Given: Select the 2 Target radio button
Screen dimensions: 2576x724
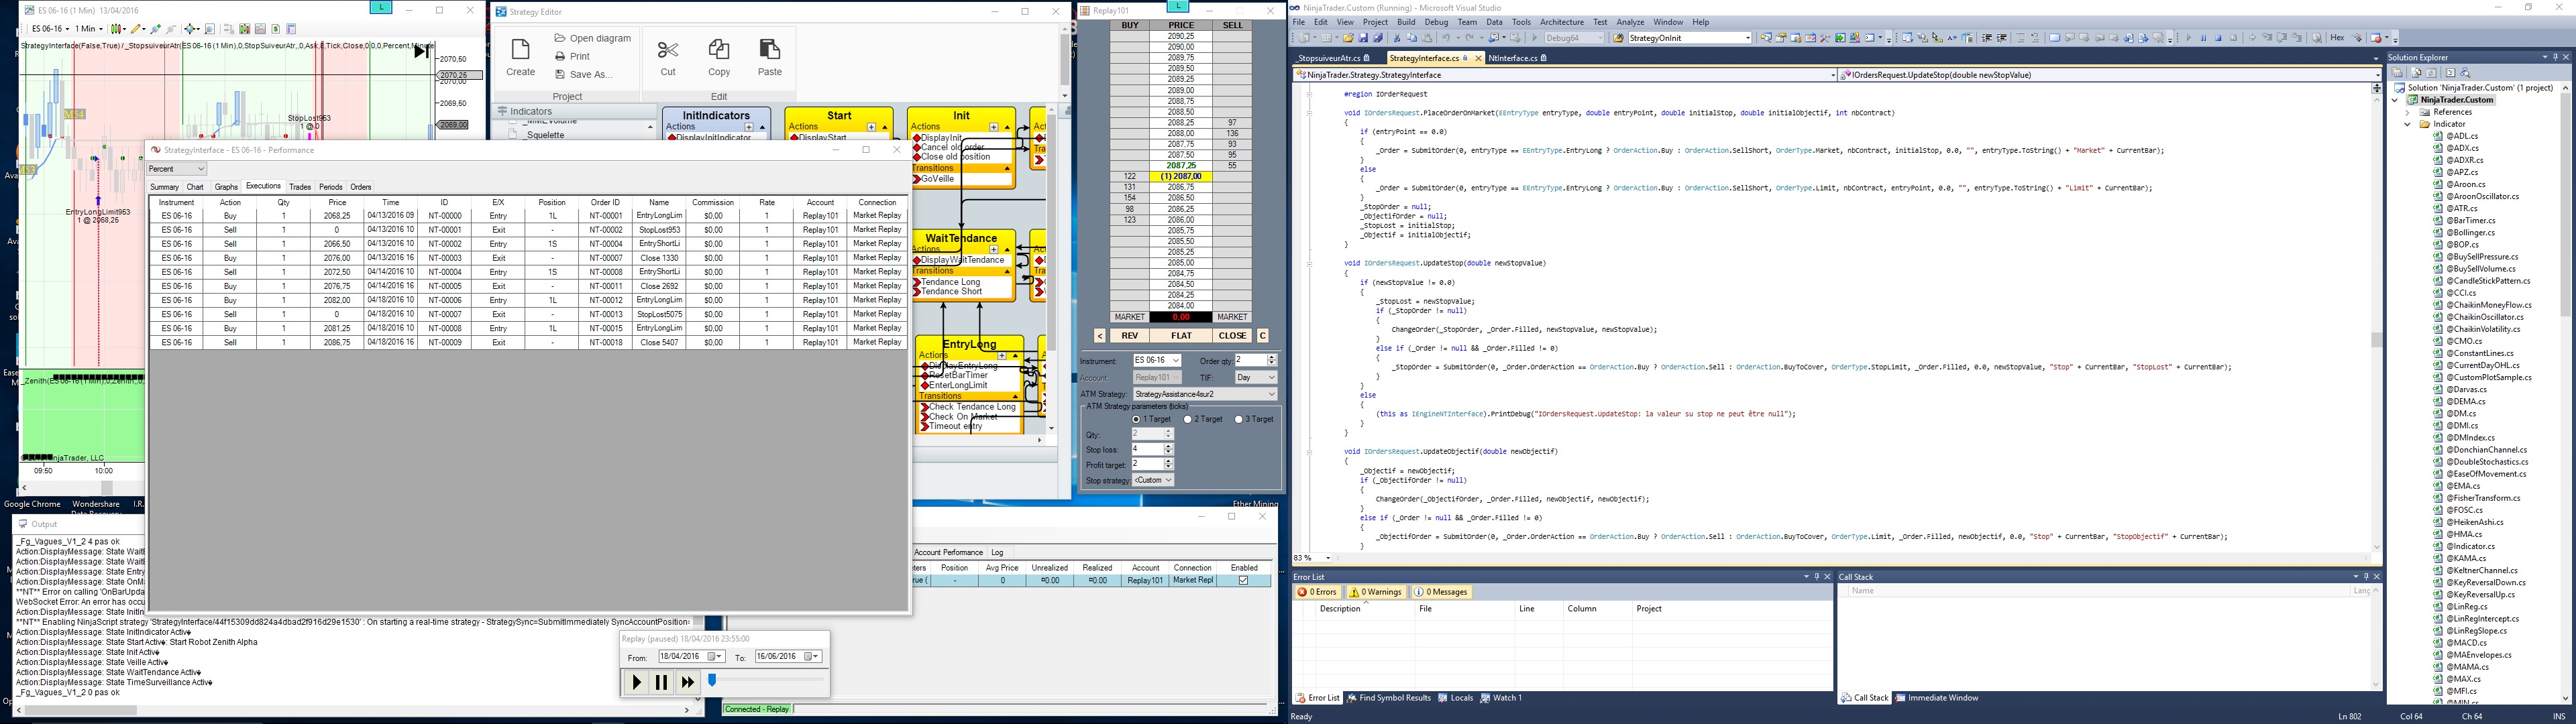Looking at the screenshot, I should (1188, 419).
